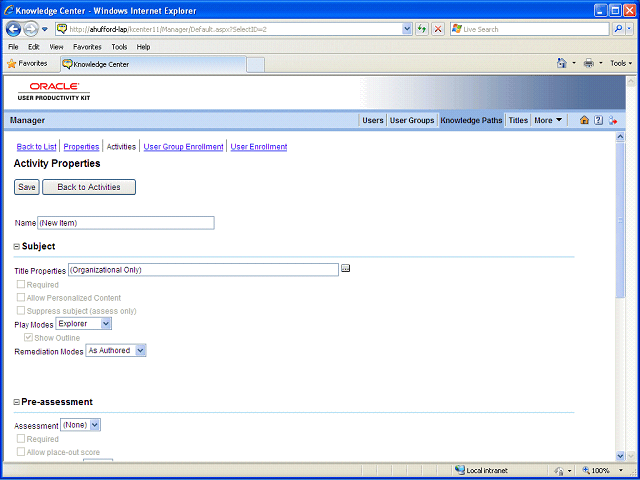Screen dimensions: 640x480
Task: Toggle Suppress subject (assess only) checkbox
Action: pyautogui.click(x=21, y=311)
